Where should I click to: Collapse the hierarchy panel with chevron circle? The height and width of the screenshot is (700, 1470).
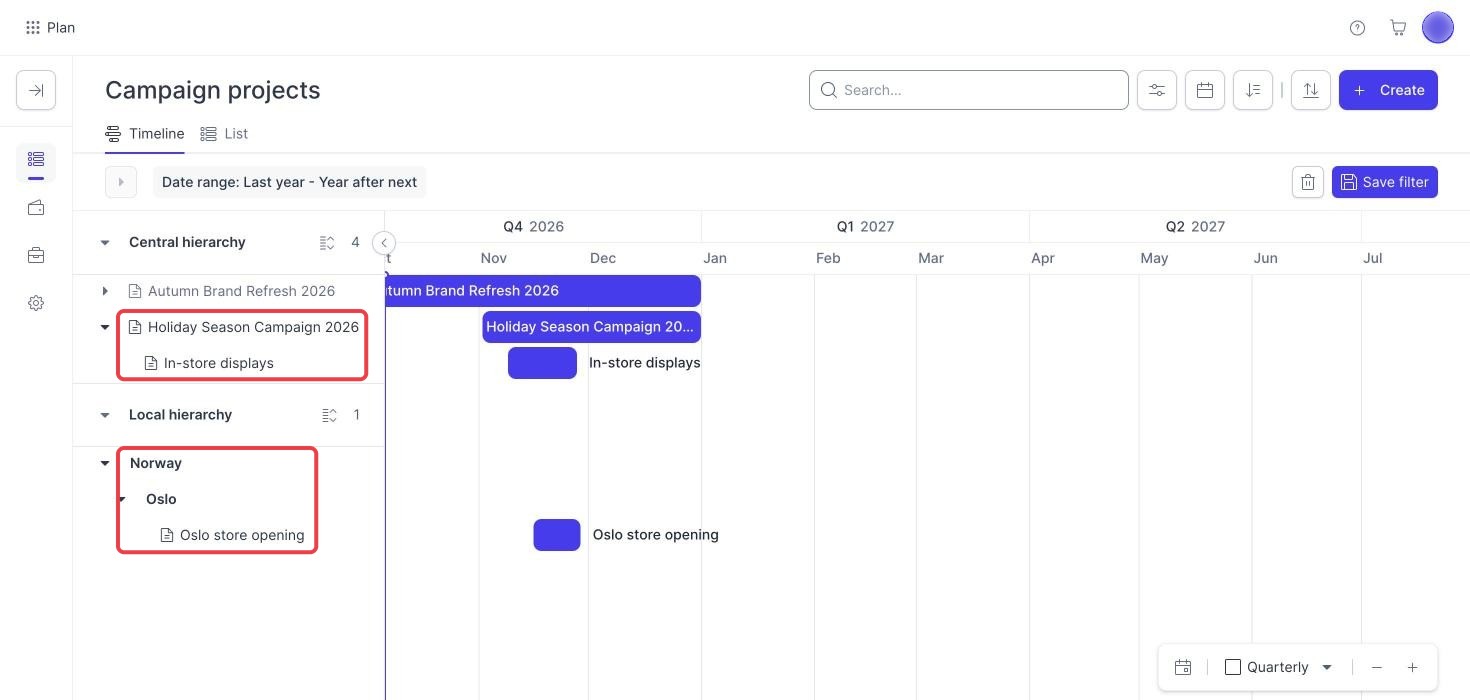[384, 243]
